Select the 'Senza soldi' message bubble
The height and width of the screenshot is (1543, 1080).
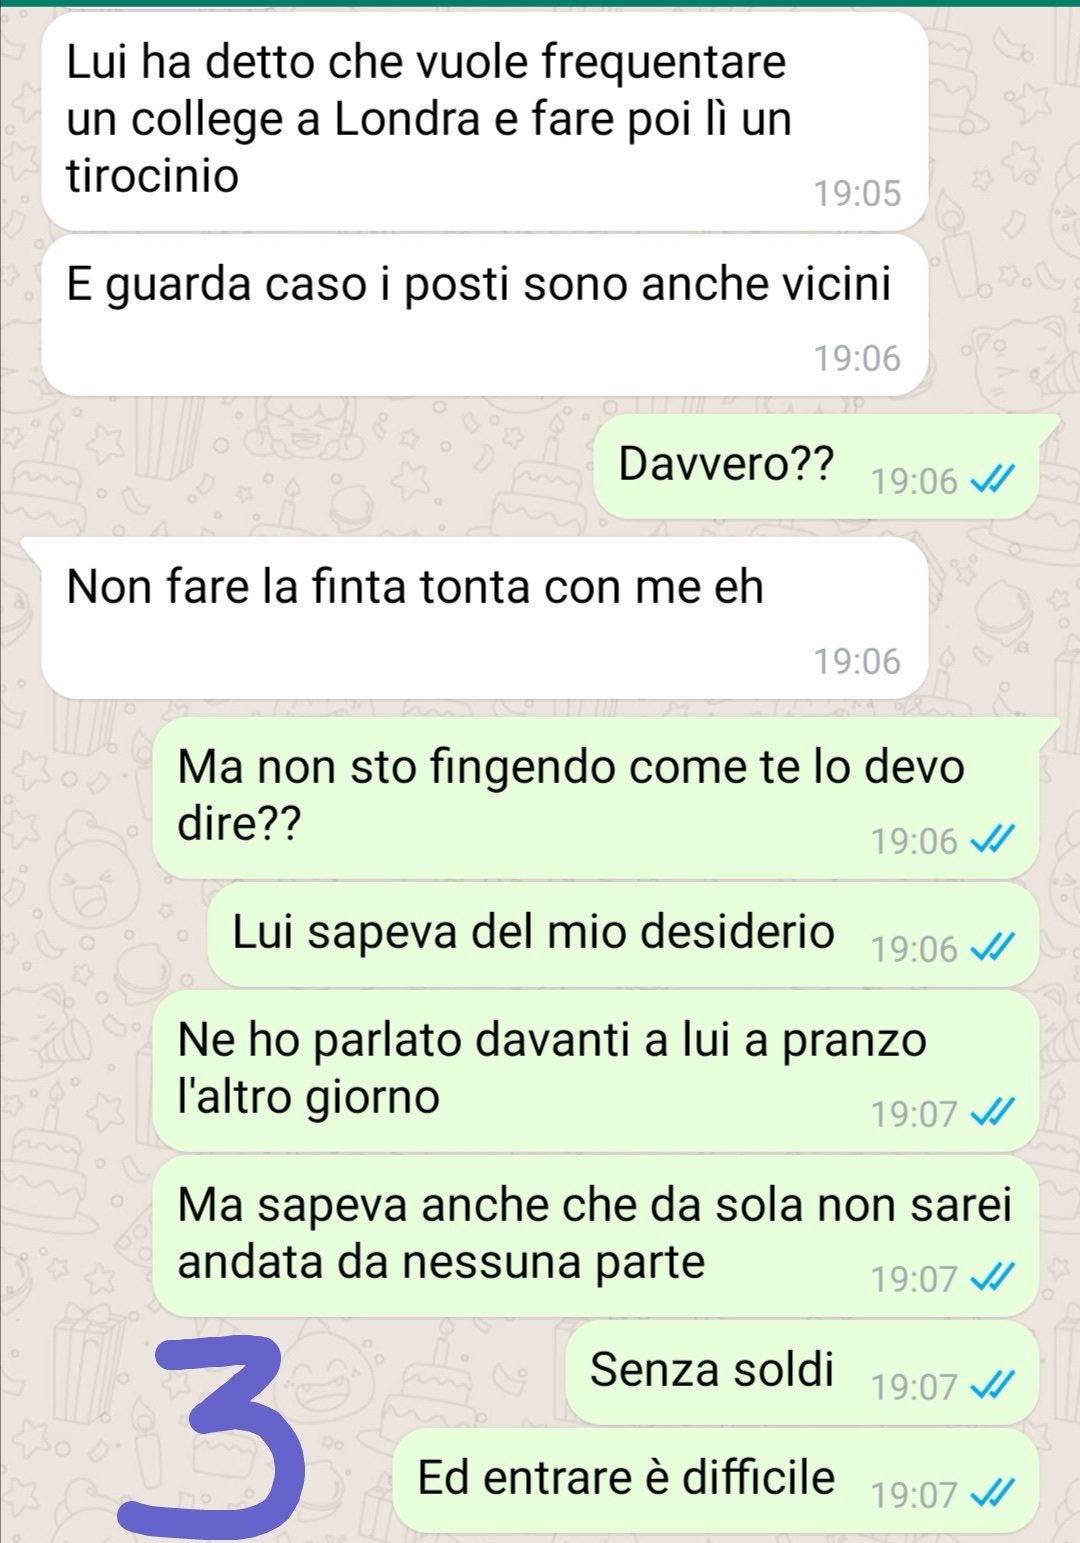click(802, 1372)
